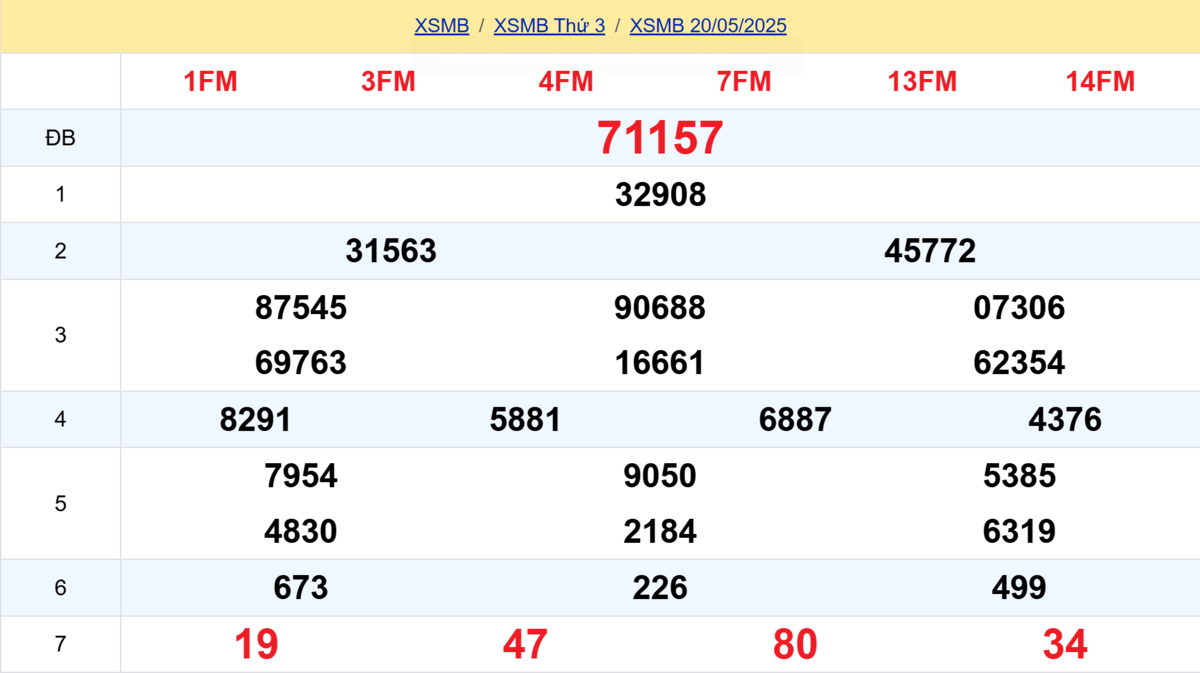Click fourth prize number 4376
Viewport: 1200px width, 673px height.
1065,420
